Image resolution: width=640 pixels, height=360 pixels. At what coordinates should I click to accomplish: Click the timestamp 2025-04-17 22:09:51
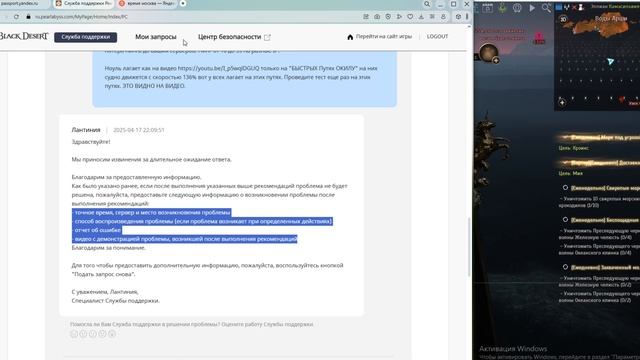point(139,130)
